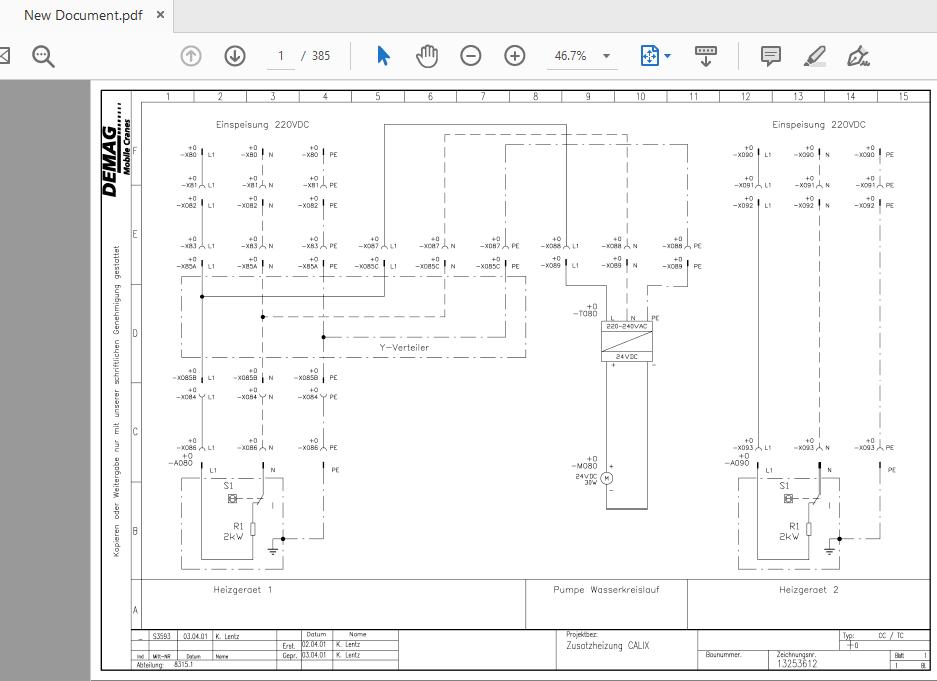
Task: Activate the selection arrow tool
Action: pyautogui.click(x=383, y=56)
